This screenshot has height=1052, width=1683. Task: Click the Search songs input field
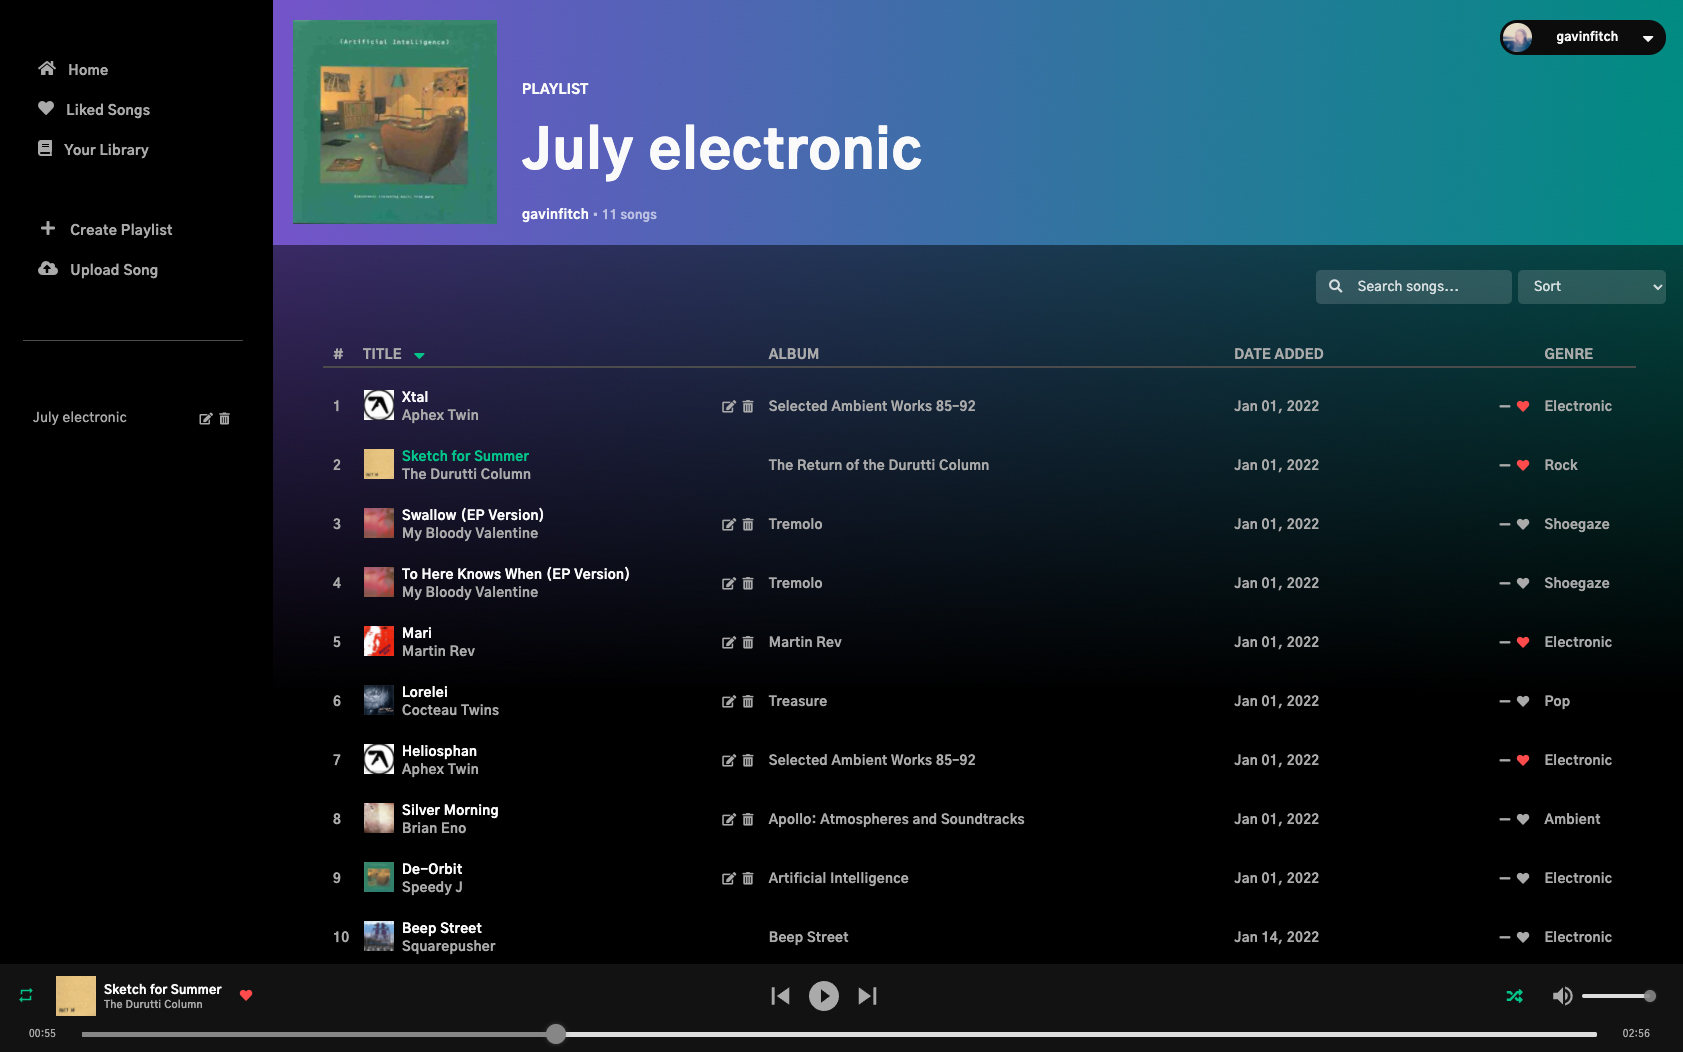1413,286
